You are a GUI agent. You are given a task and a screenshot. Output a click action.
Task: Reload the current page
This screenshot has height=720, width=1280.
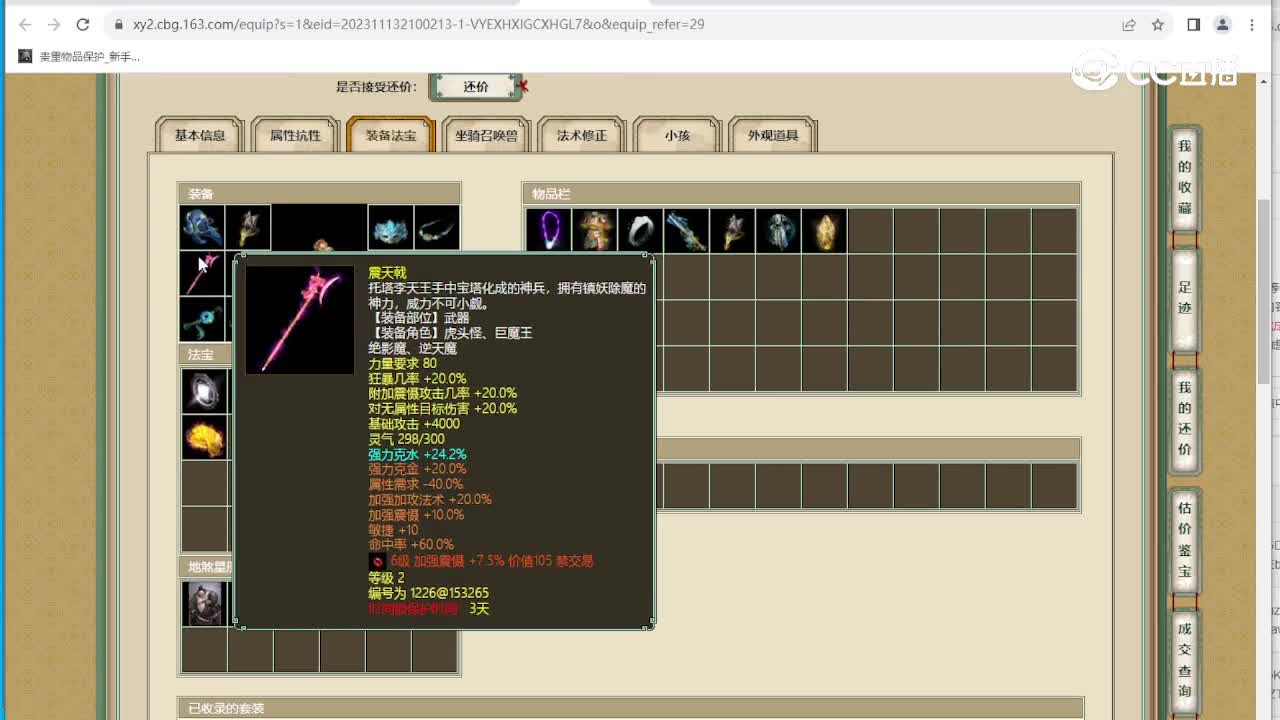pyautogui.click(x=84, y=24)
